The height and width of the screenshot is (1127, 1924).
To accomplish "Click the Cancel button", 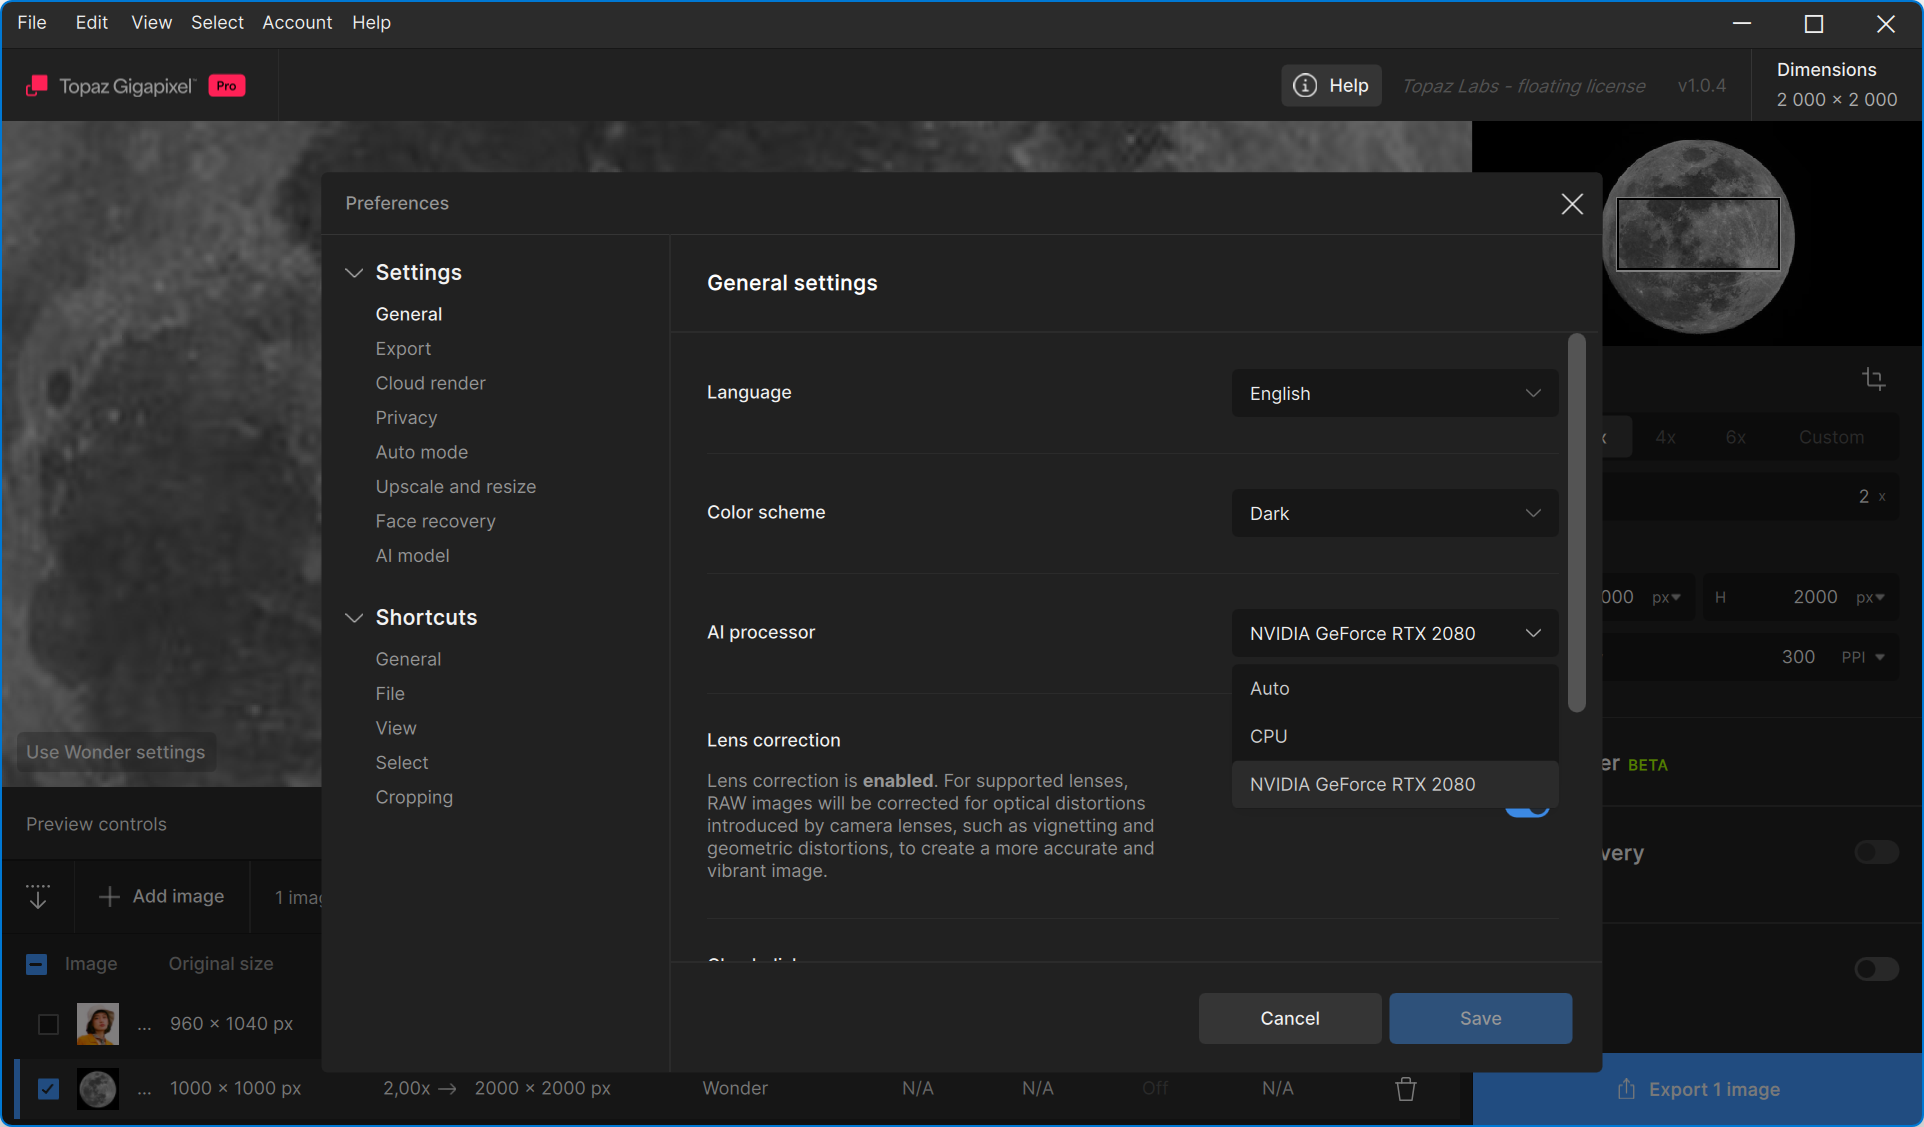I will click(x=1289, y=1018).
